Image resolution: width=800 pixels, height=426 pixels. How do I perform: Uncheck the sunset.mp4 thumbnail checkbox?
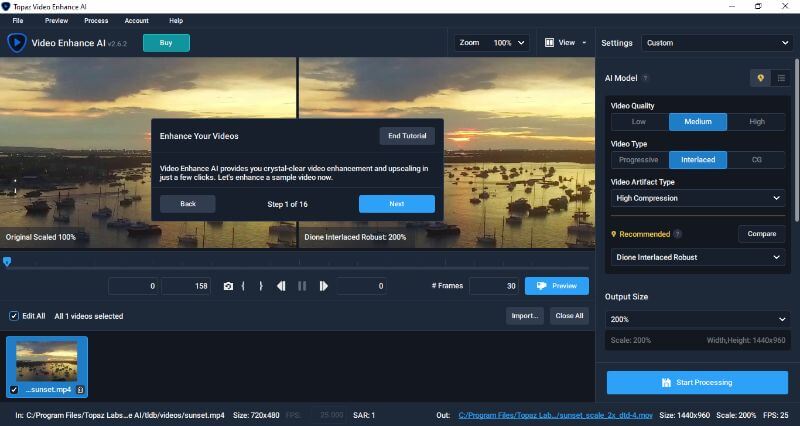pos(14,389)
